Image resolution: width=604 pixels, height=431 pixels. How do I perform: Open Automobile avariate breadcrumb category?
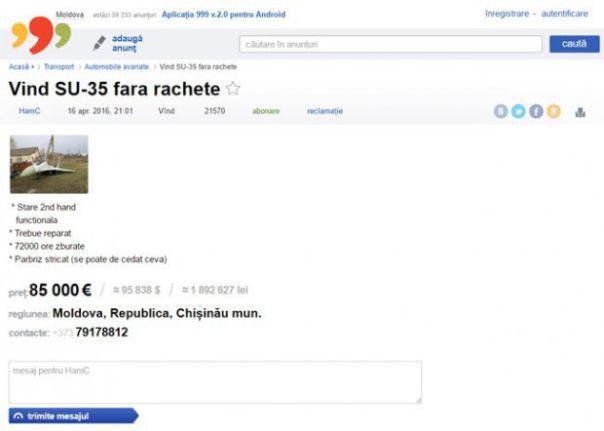[117, 67]
